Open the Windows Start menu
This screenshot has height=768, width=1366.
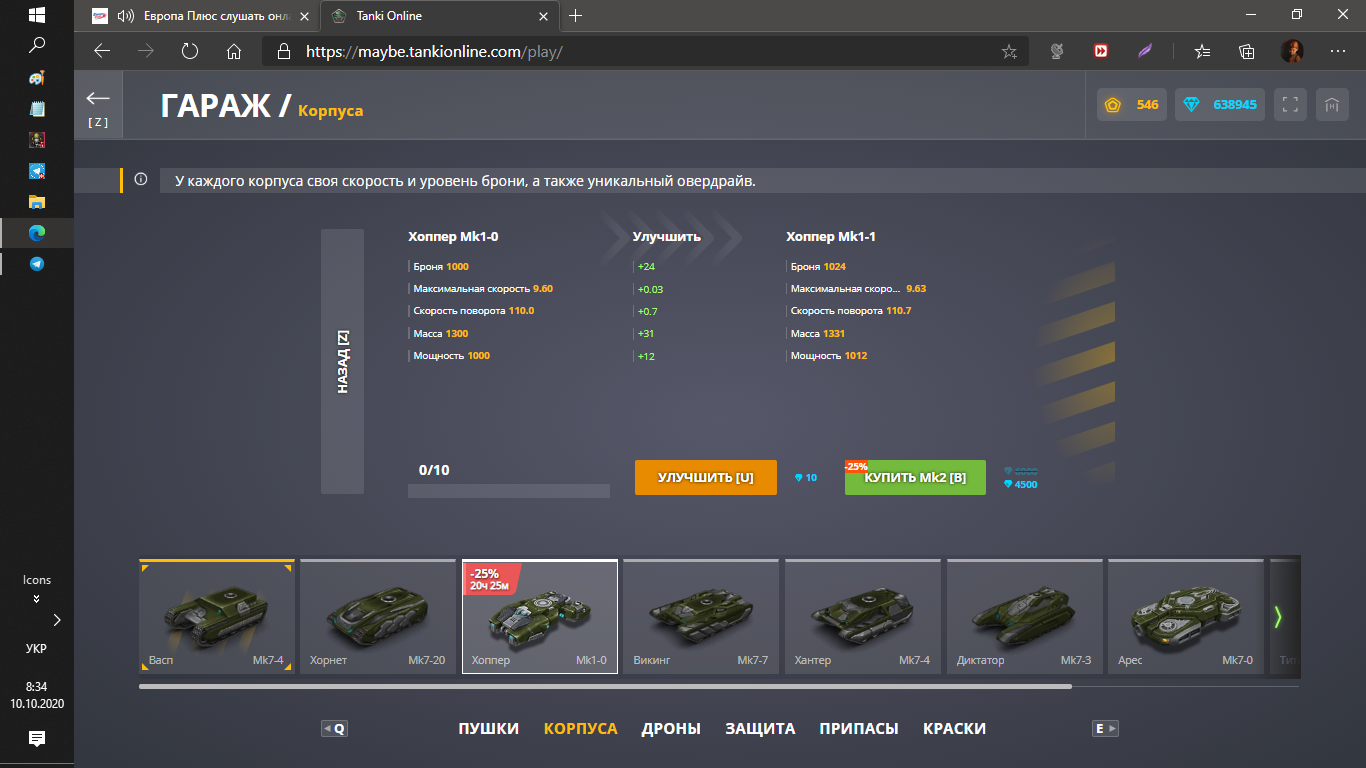point(37,15)
